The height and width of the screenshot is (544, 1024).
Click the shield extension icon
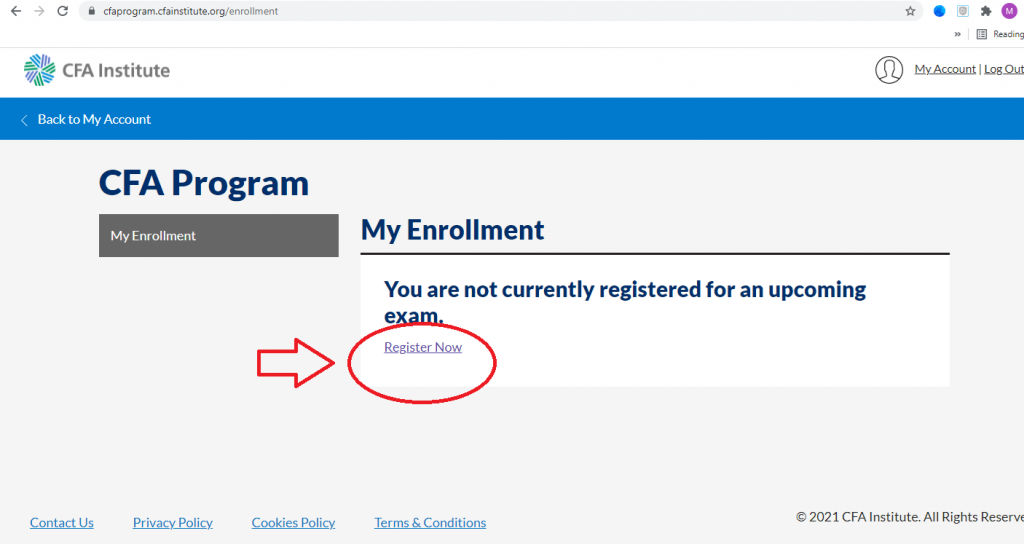click(963, 11)
